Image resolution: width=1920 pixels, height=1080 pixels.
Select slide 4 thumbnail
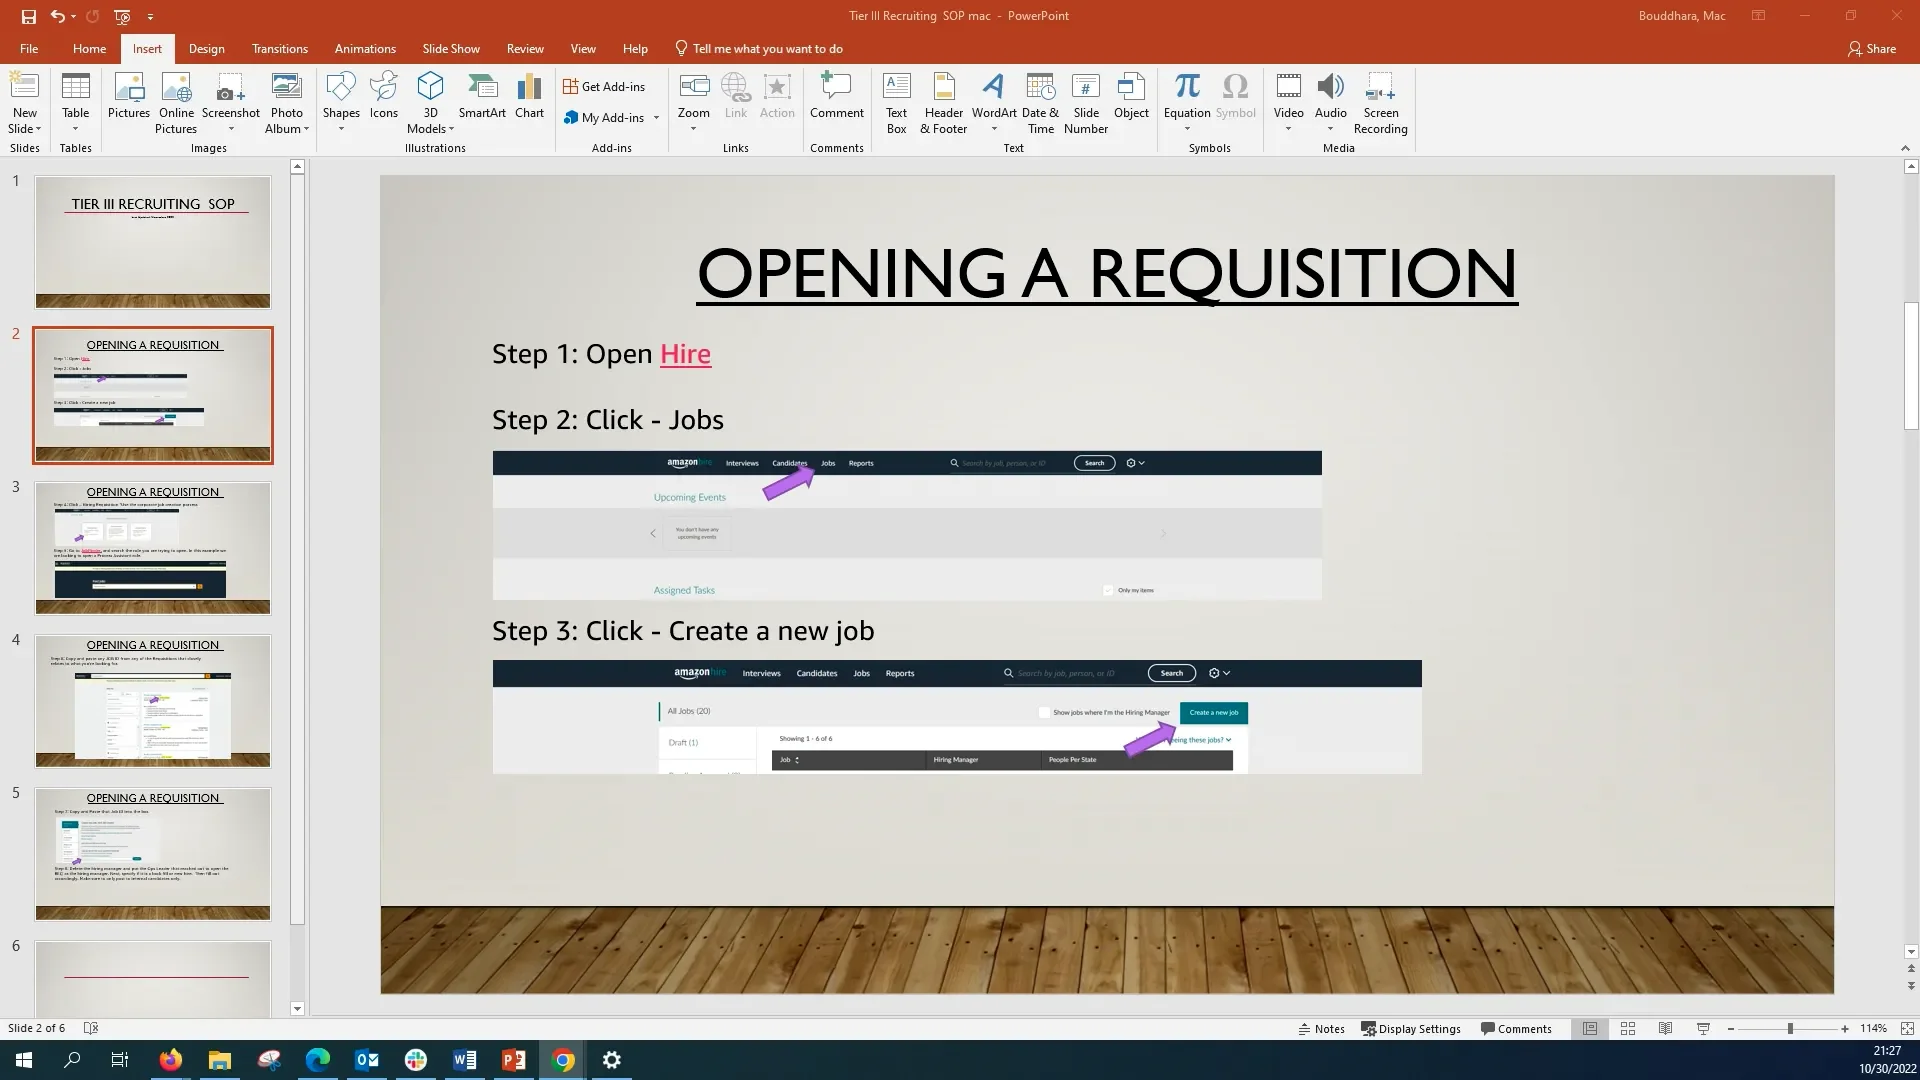tap(152, 700)
